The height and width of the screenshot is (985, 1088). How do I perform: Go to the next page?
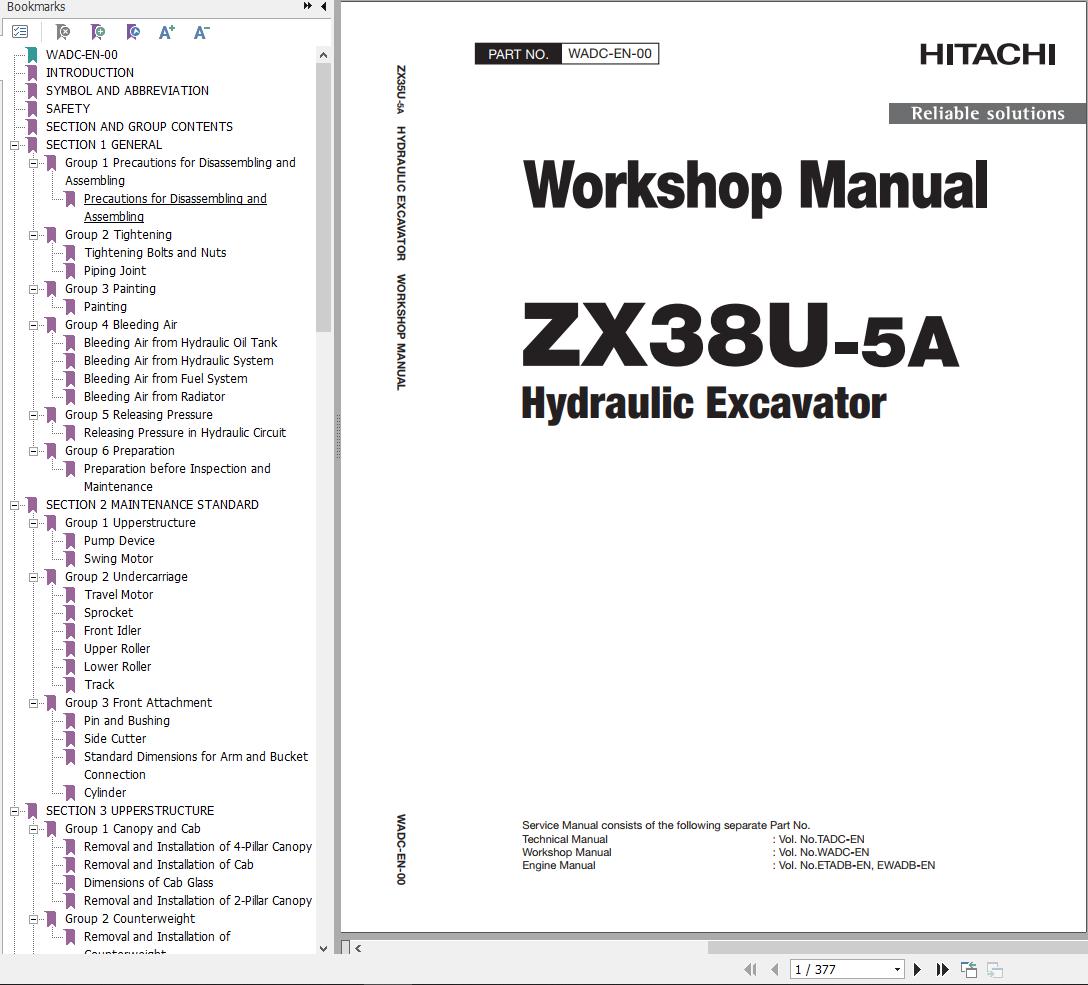[x=917, y=969]
